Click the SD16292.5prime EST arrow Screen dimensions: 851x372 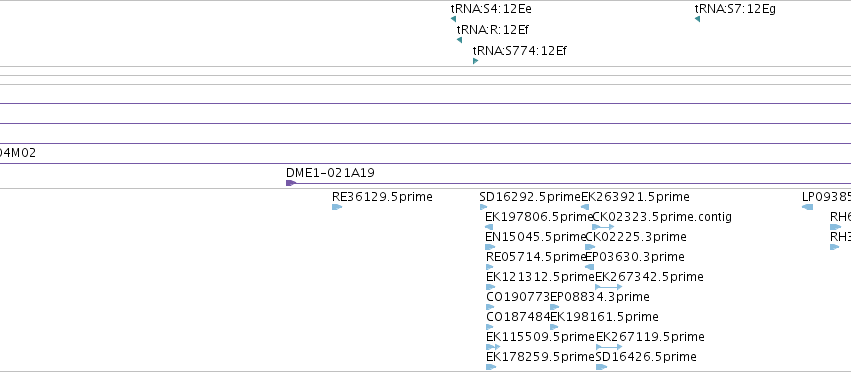(483, 207)
